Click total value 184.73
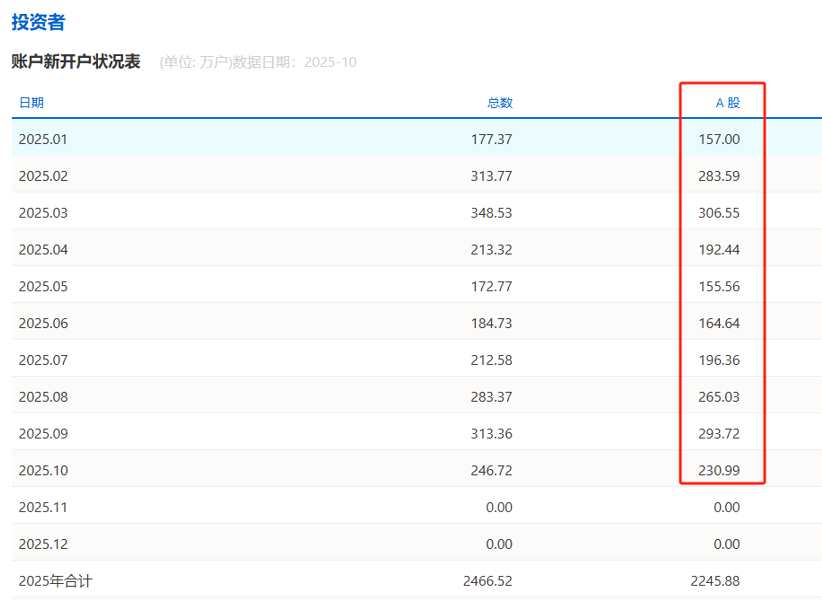The image size is (822, 600). click(x=491, y=323)
